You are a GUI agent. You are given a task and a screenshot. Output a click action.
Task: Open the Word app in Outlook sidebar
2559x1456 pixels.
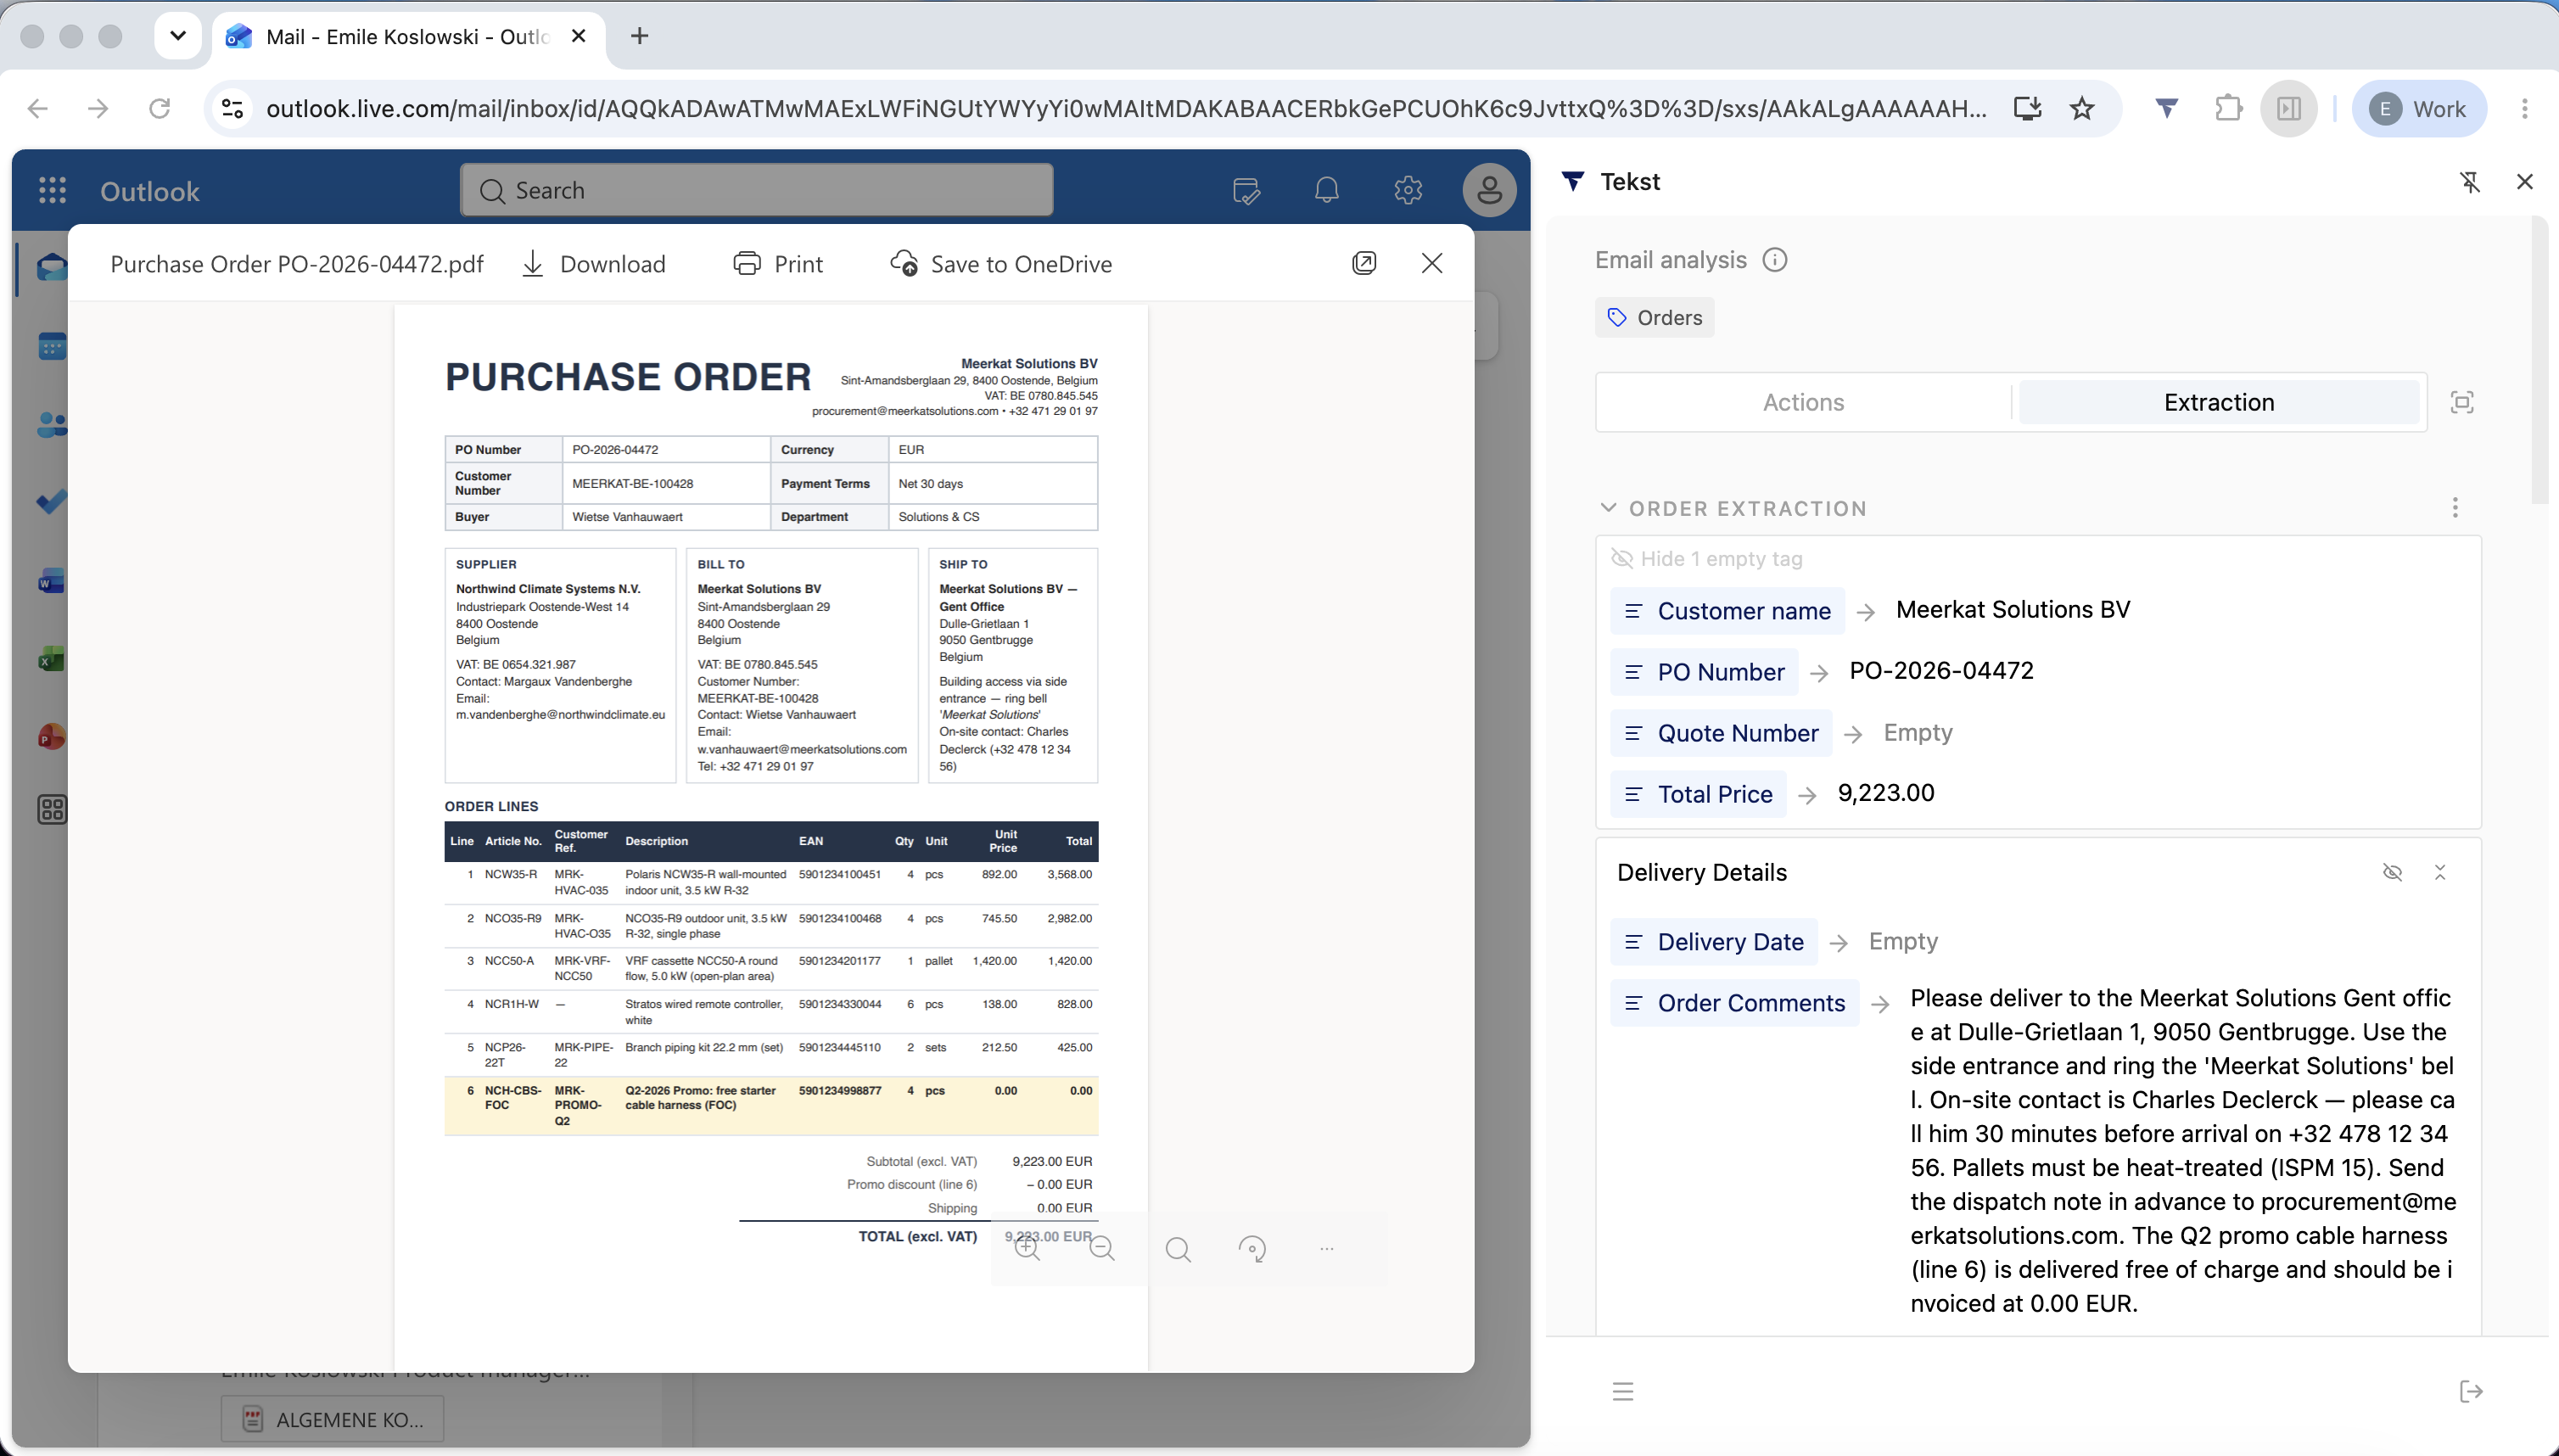point(51,581)
